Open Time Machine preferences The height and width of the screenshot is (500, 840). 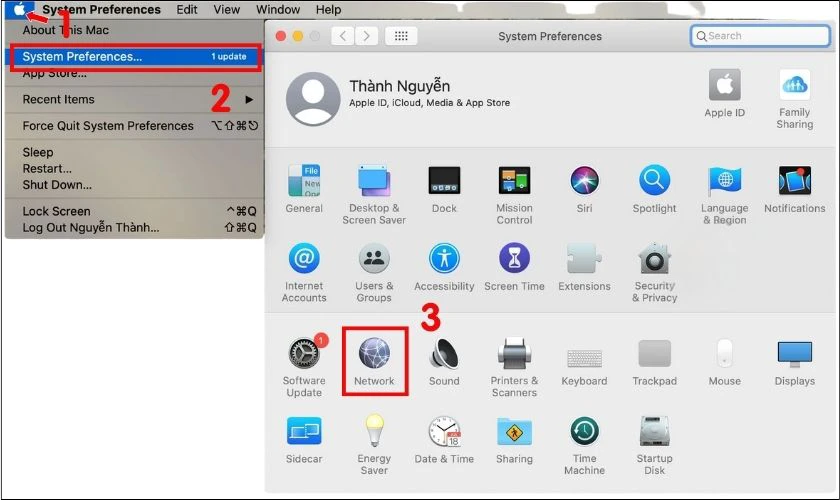click(584, 445)
